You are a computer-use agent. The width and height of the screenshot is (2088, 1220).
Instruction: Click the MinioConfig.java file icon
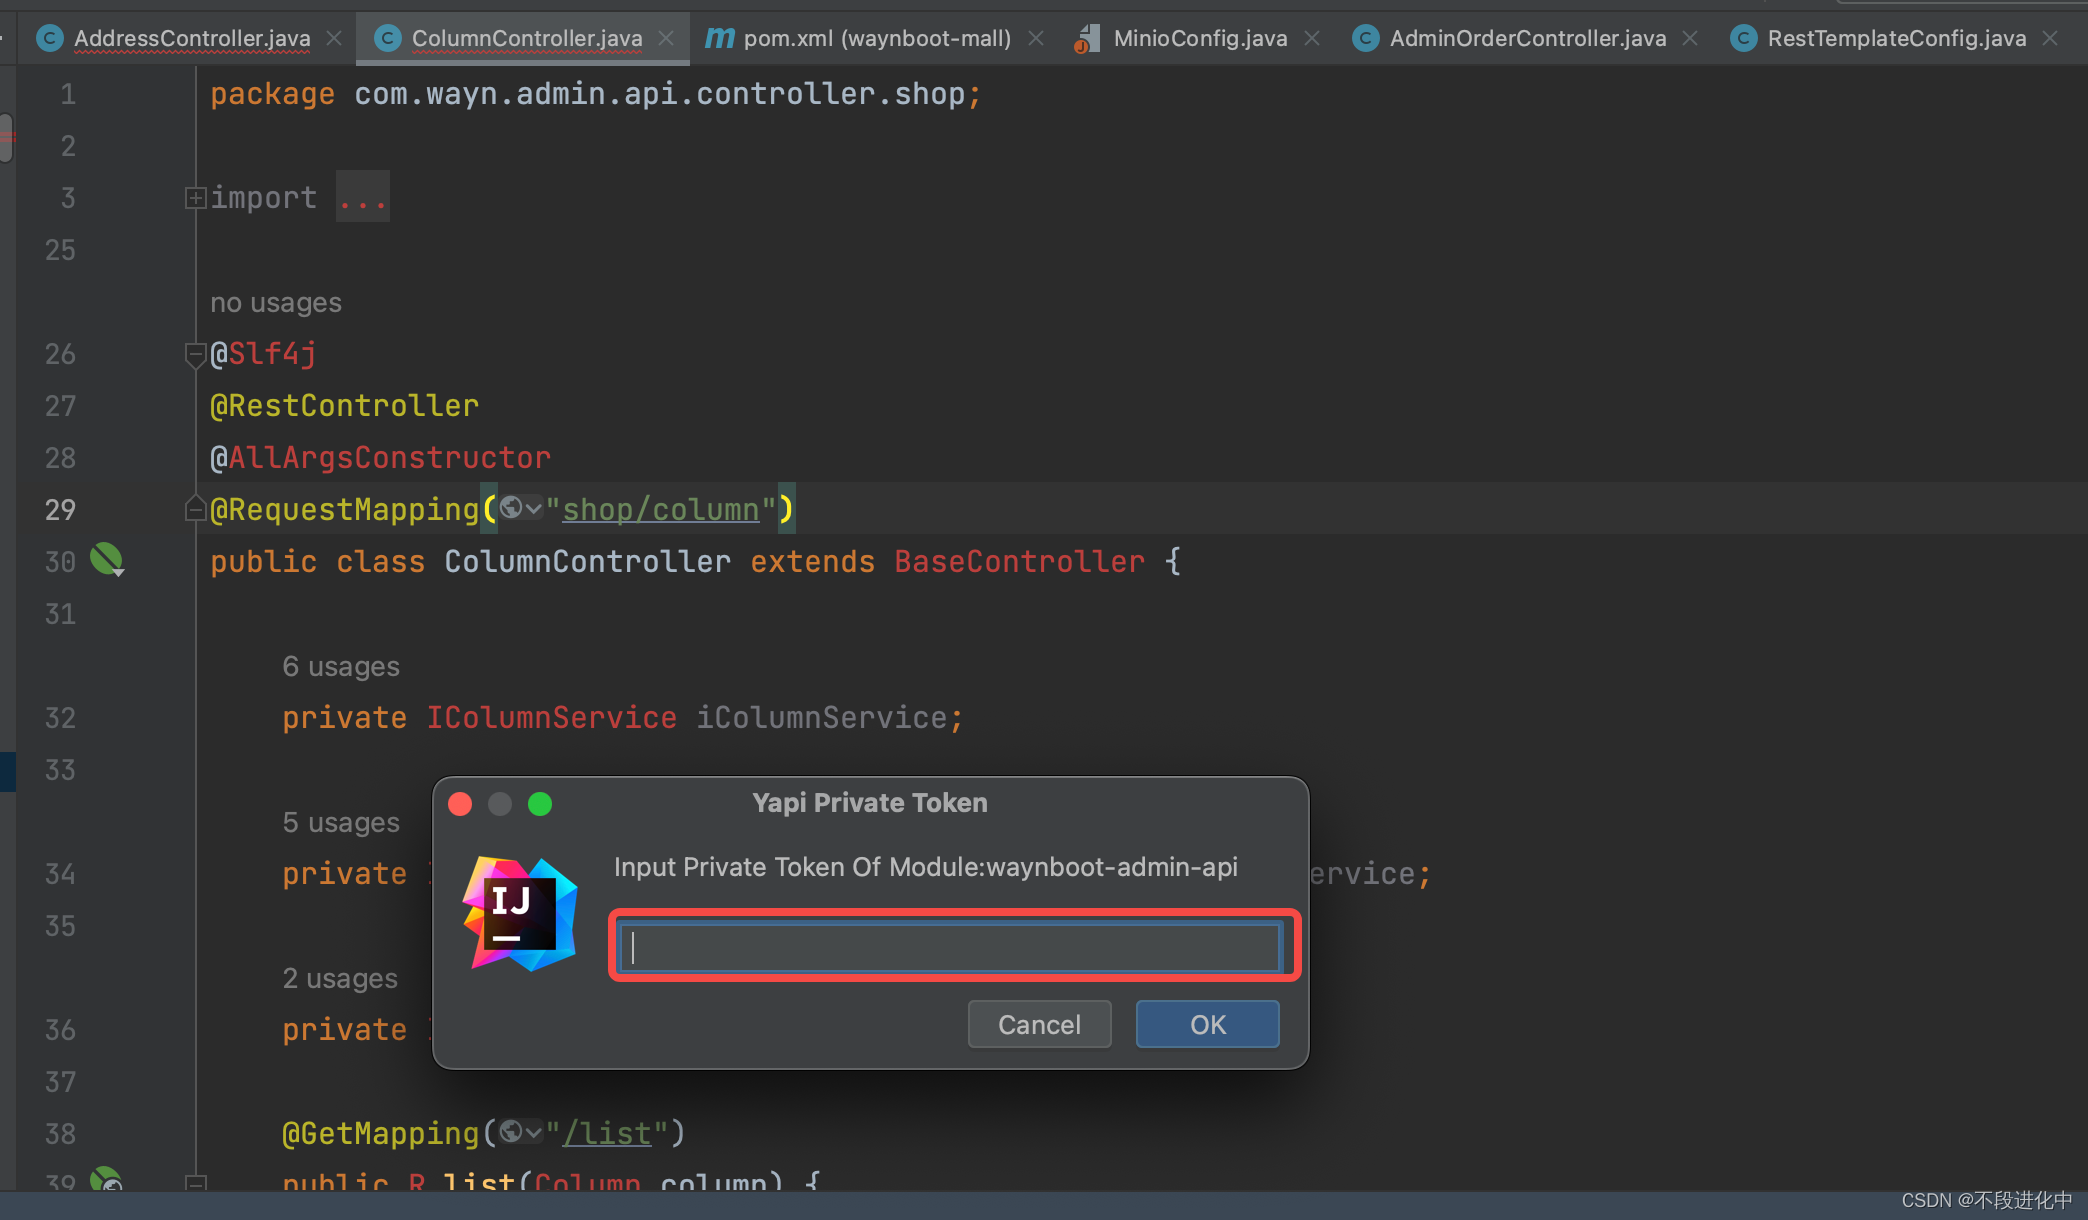[1087, 38]
